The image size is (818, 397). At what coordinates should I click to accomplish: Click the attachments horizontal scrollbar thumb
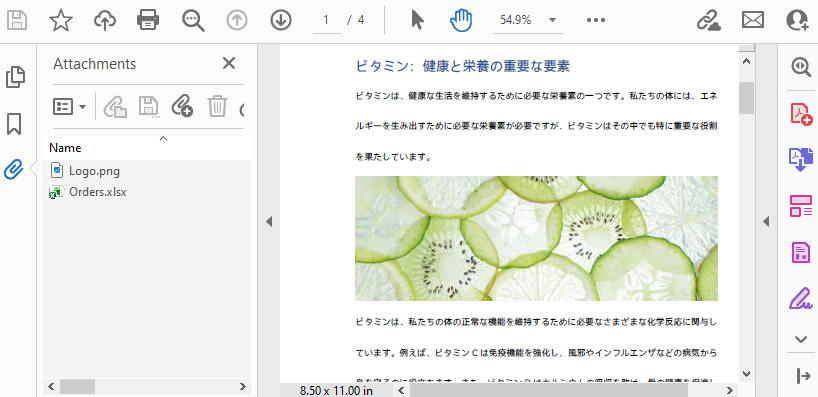point(77,387)
